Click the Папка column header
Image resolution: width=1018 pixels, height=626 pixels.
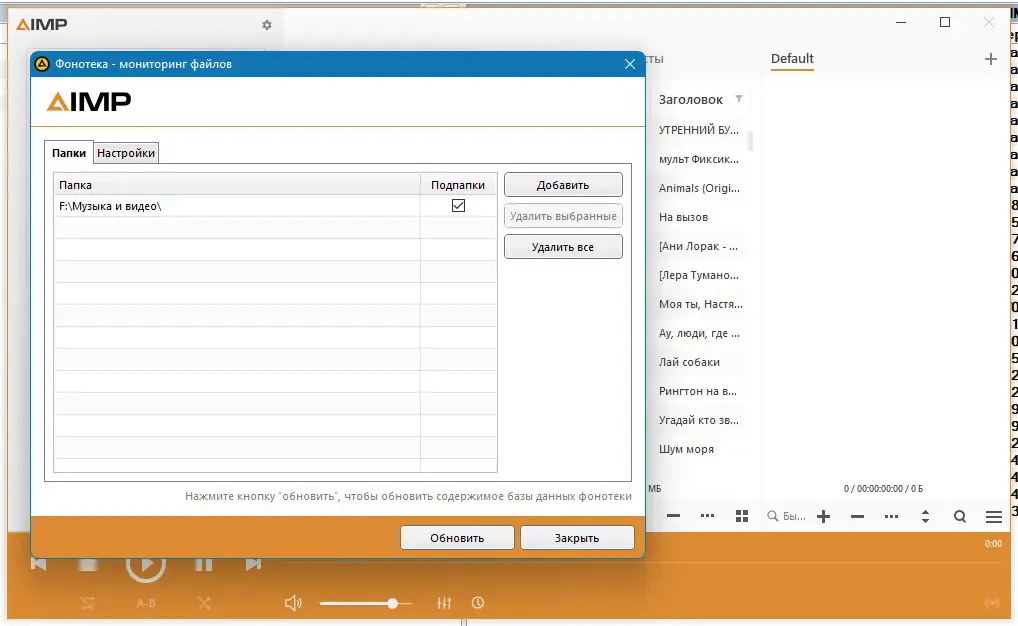[237, 184]
